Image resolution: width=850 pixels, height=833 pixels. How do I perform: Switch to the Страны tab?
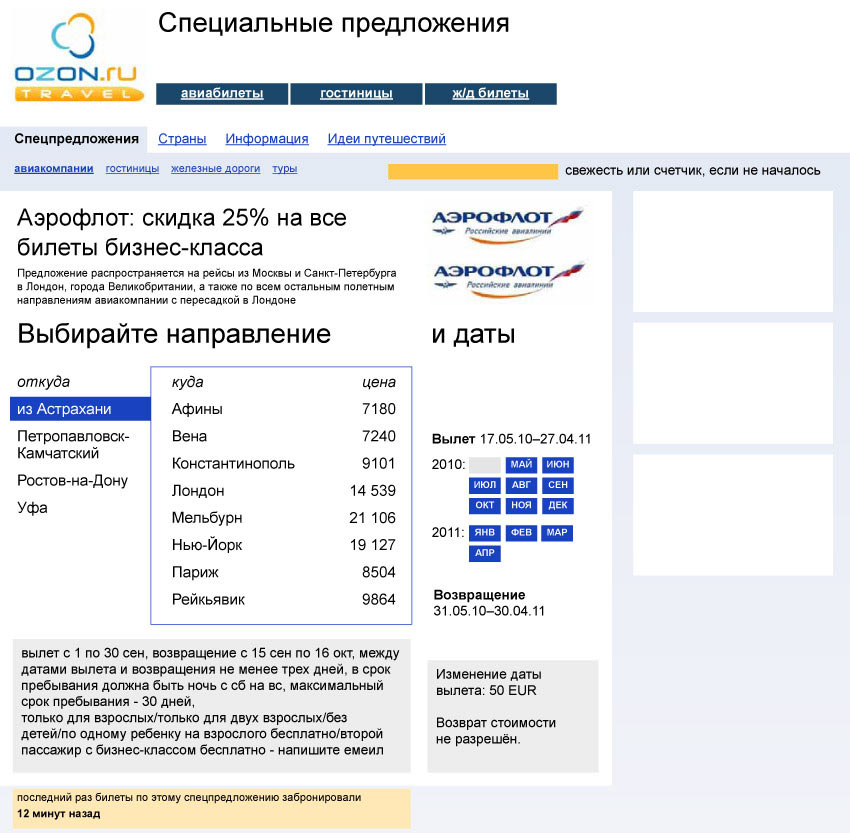click(182, 139)
